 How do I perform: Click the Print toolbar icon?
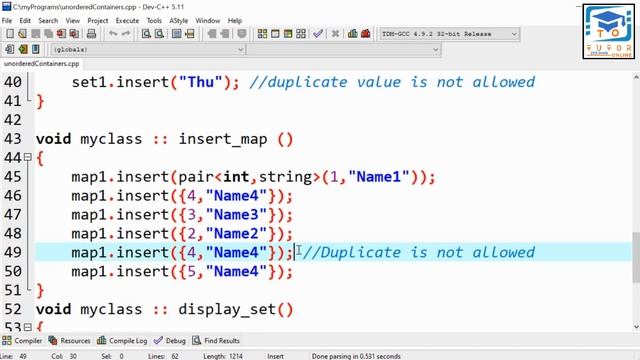[x=91, y=34]
